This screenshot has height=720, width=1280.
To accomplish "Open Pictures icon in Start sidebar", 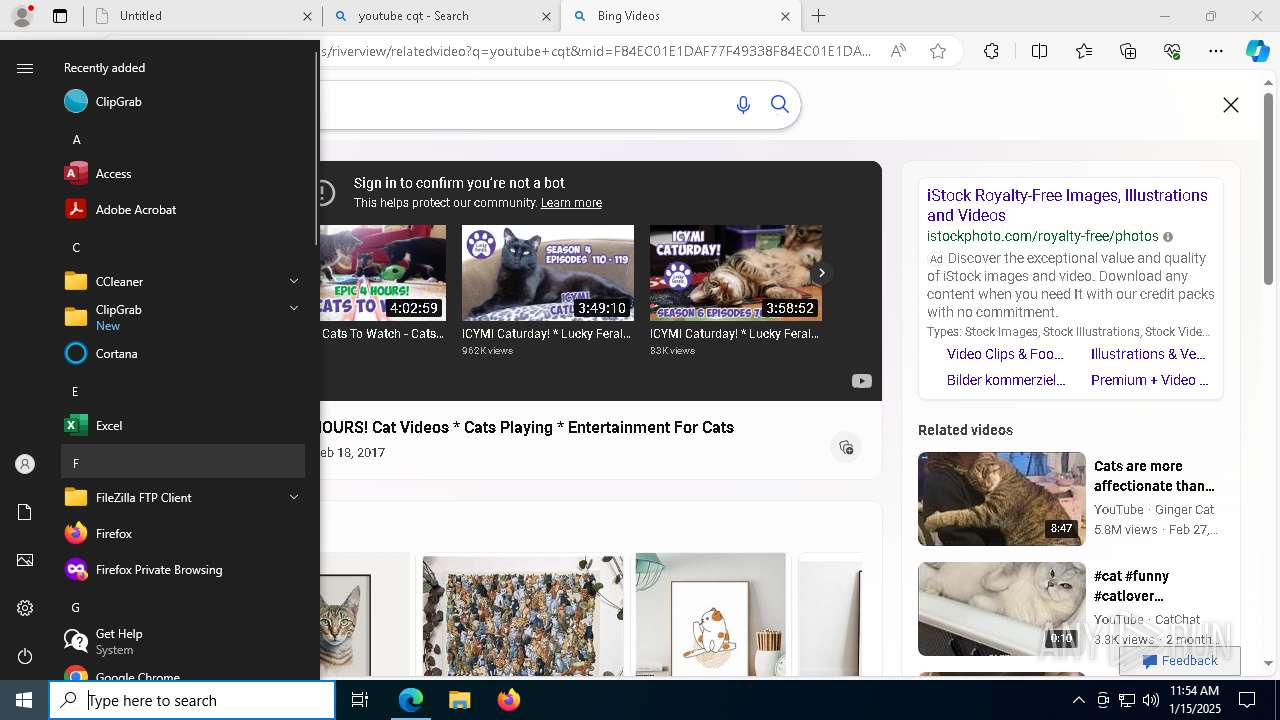I will click(25, 560).
